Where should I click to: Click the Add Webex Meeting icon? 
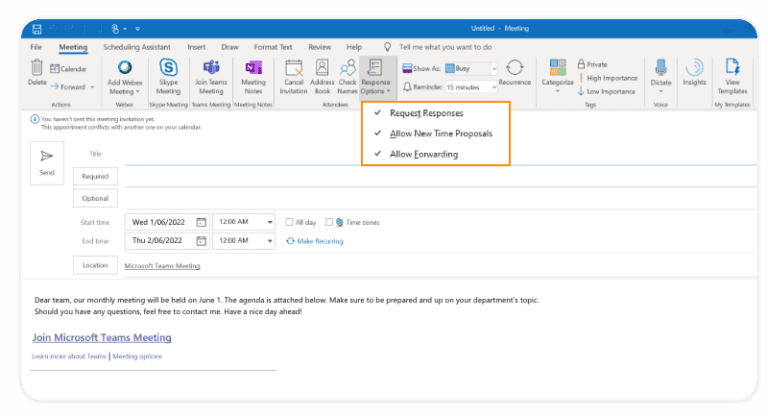125,67
